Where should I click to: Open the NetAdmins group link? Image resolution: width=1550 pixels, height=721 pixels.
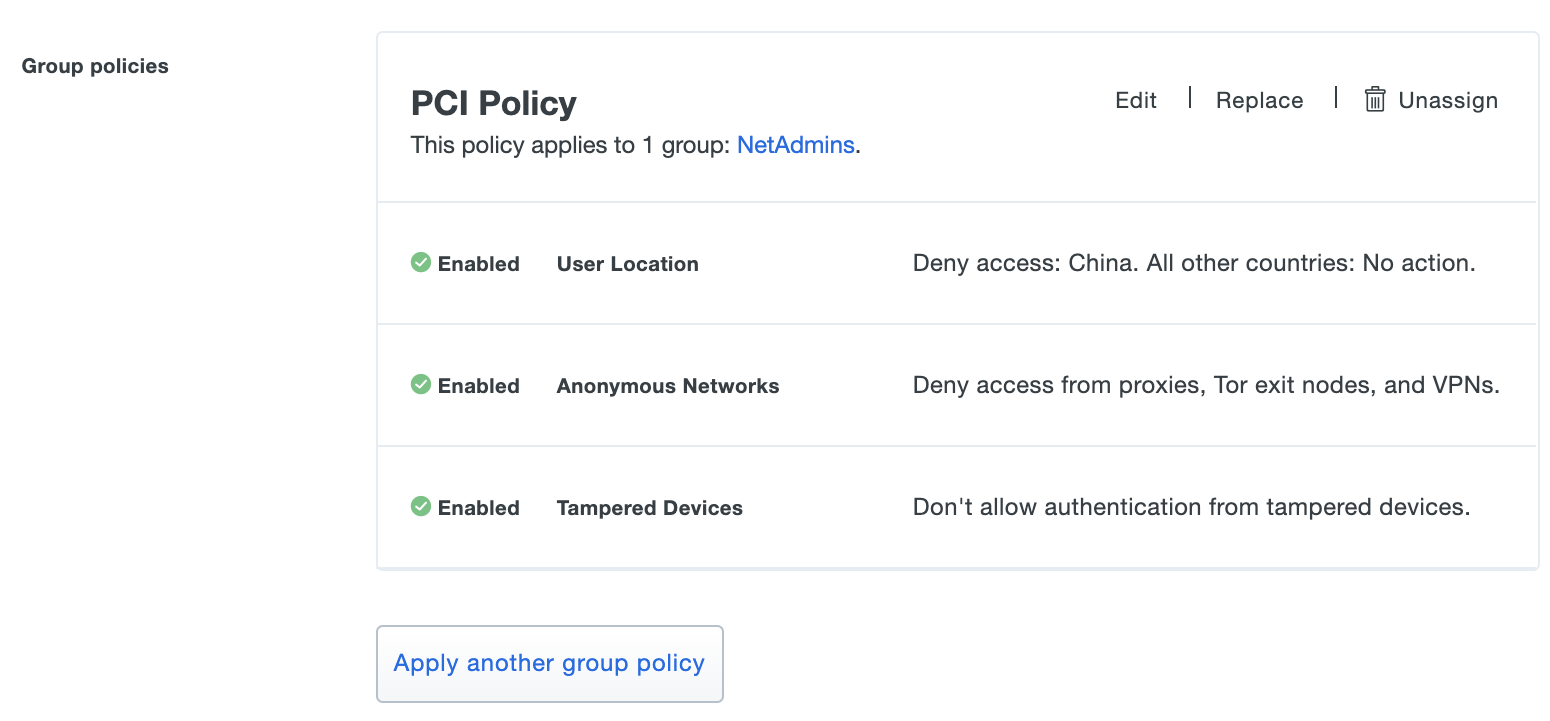point(795,145)
